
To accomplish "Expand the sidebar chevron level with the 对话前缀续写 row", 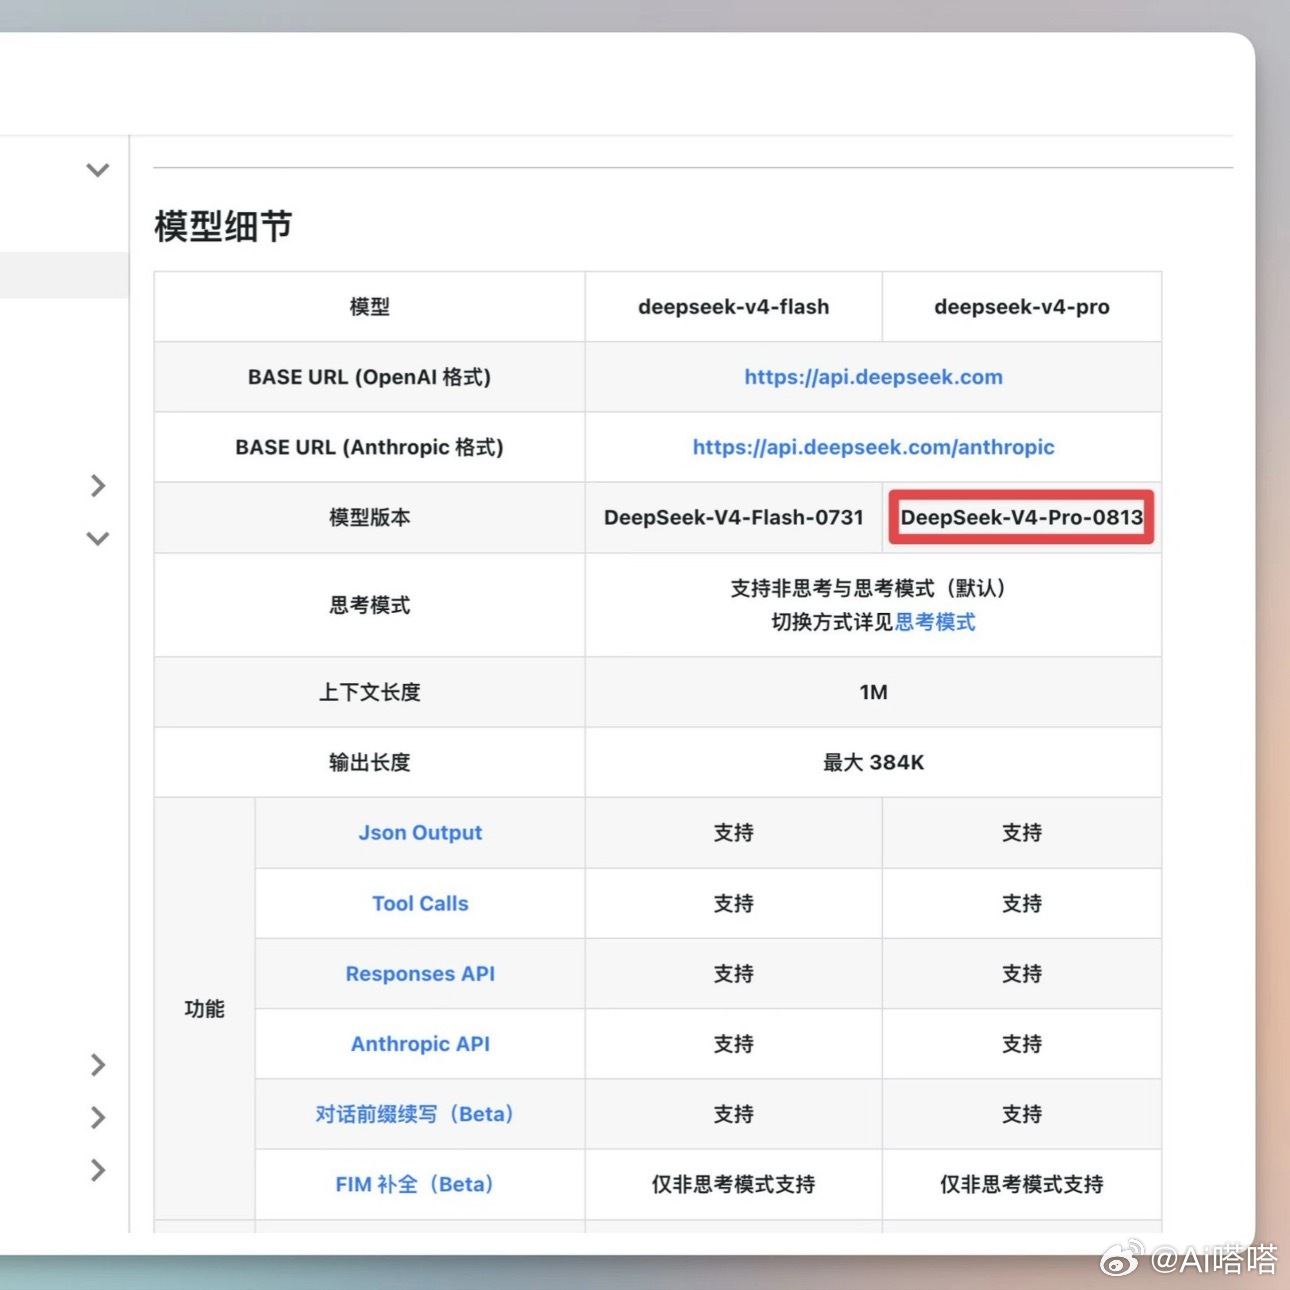I will point(97,1117).
